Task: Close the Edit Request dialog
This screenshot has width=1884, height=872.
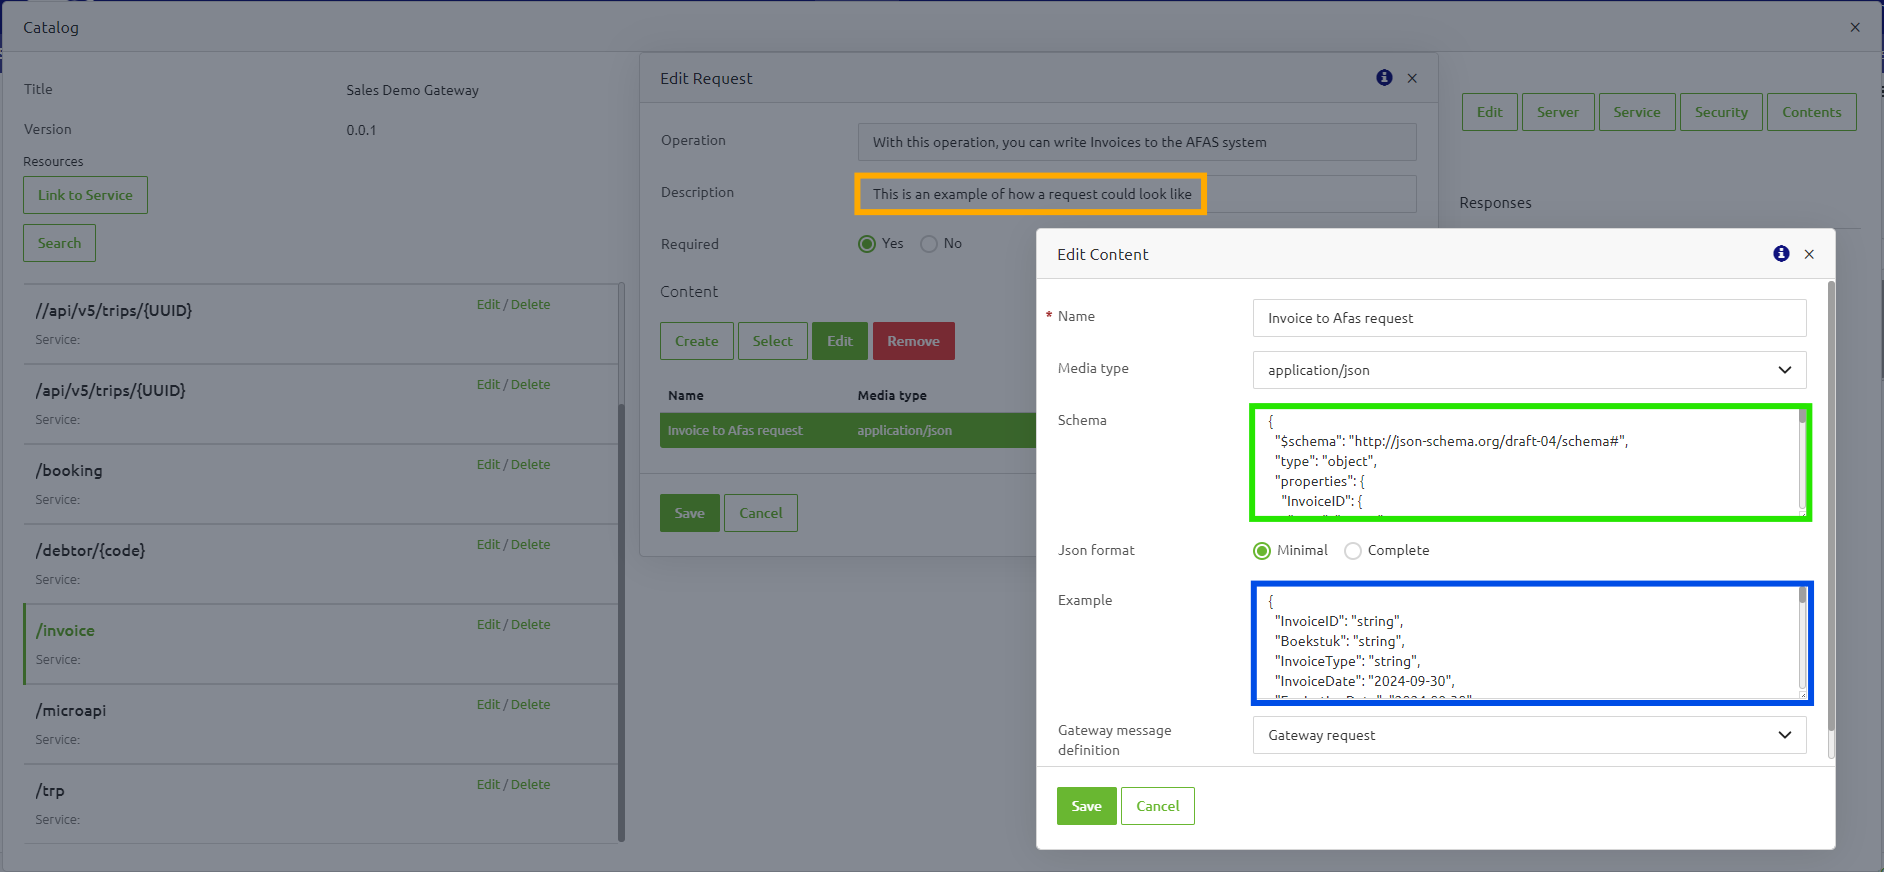Action: 1412,78
